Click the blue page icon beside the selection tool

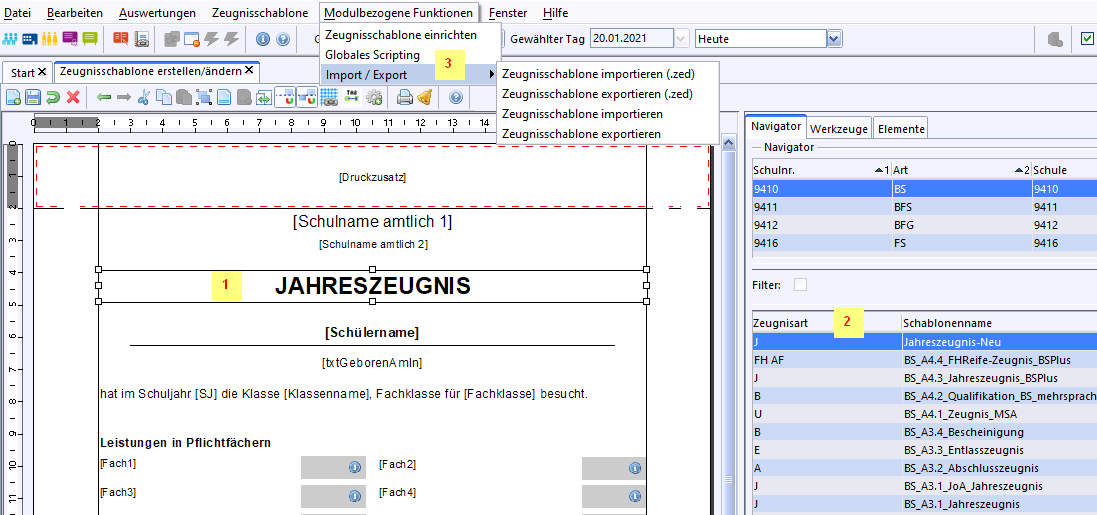223,97
